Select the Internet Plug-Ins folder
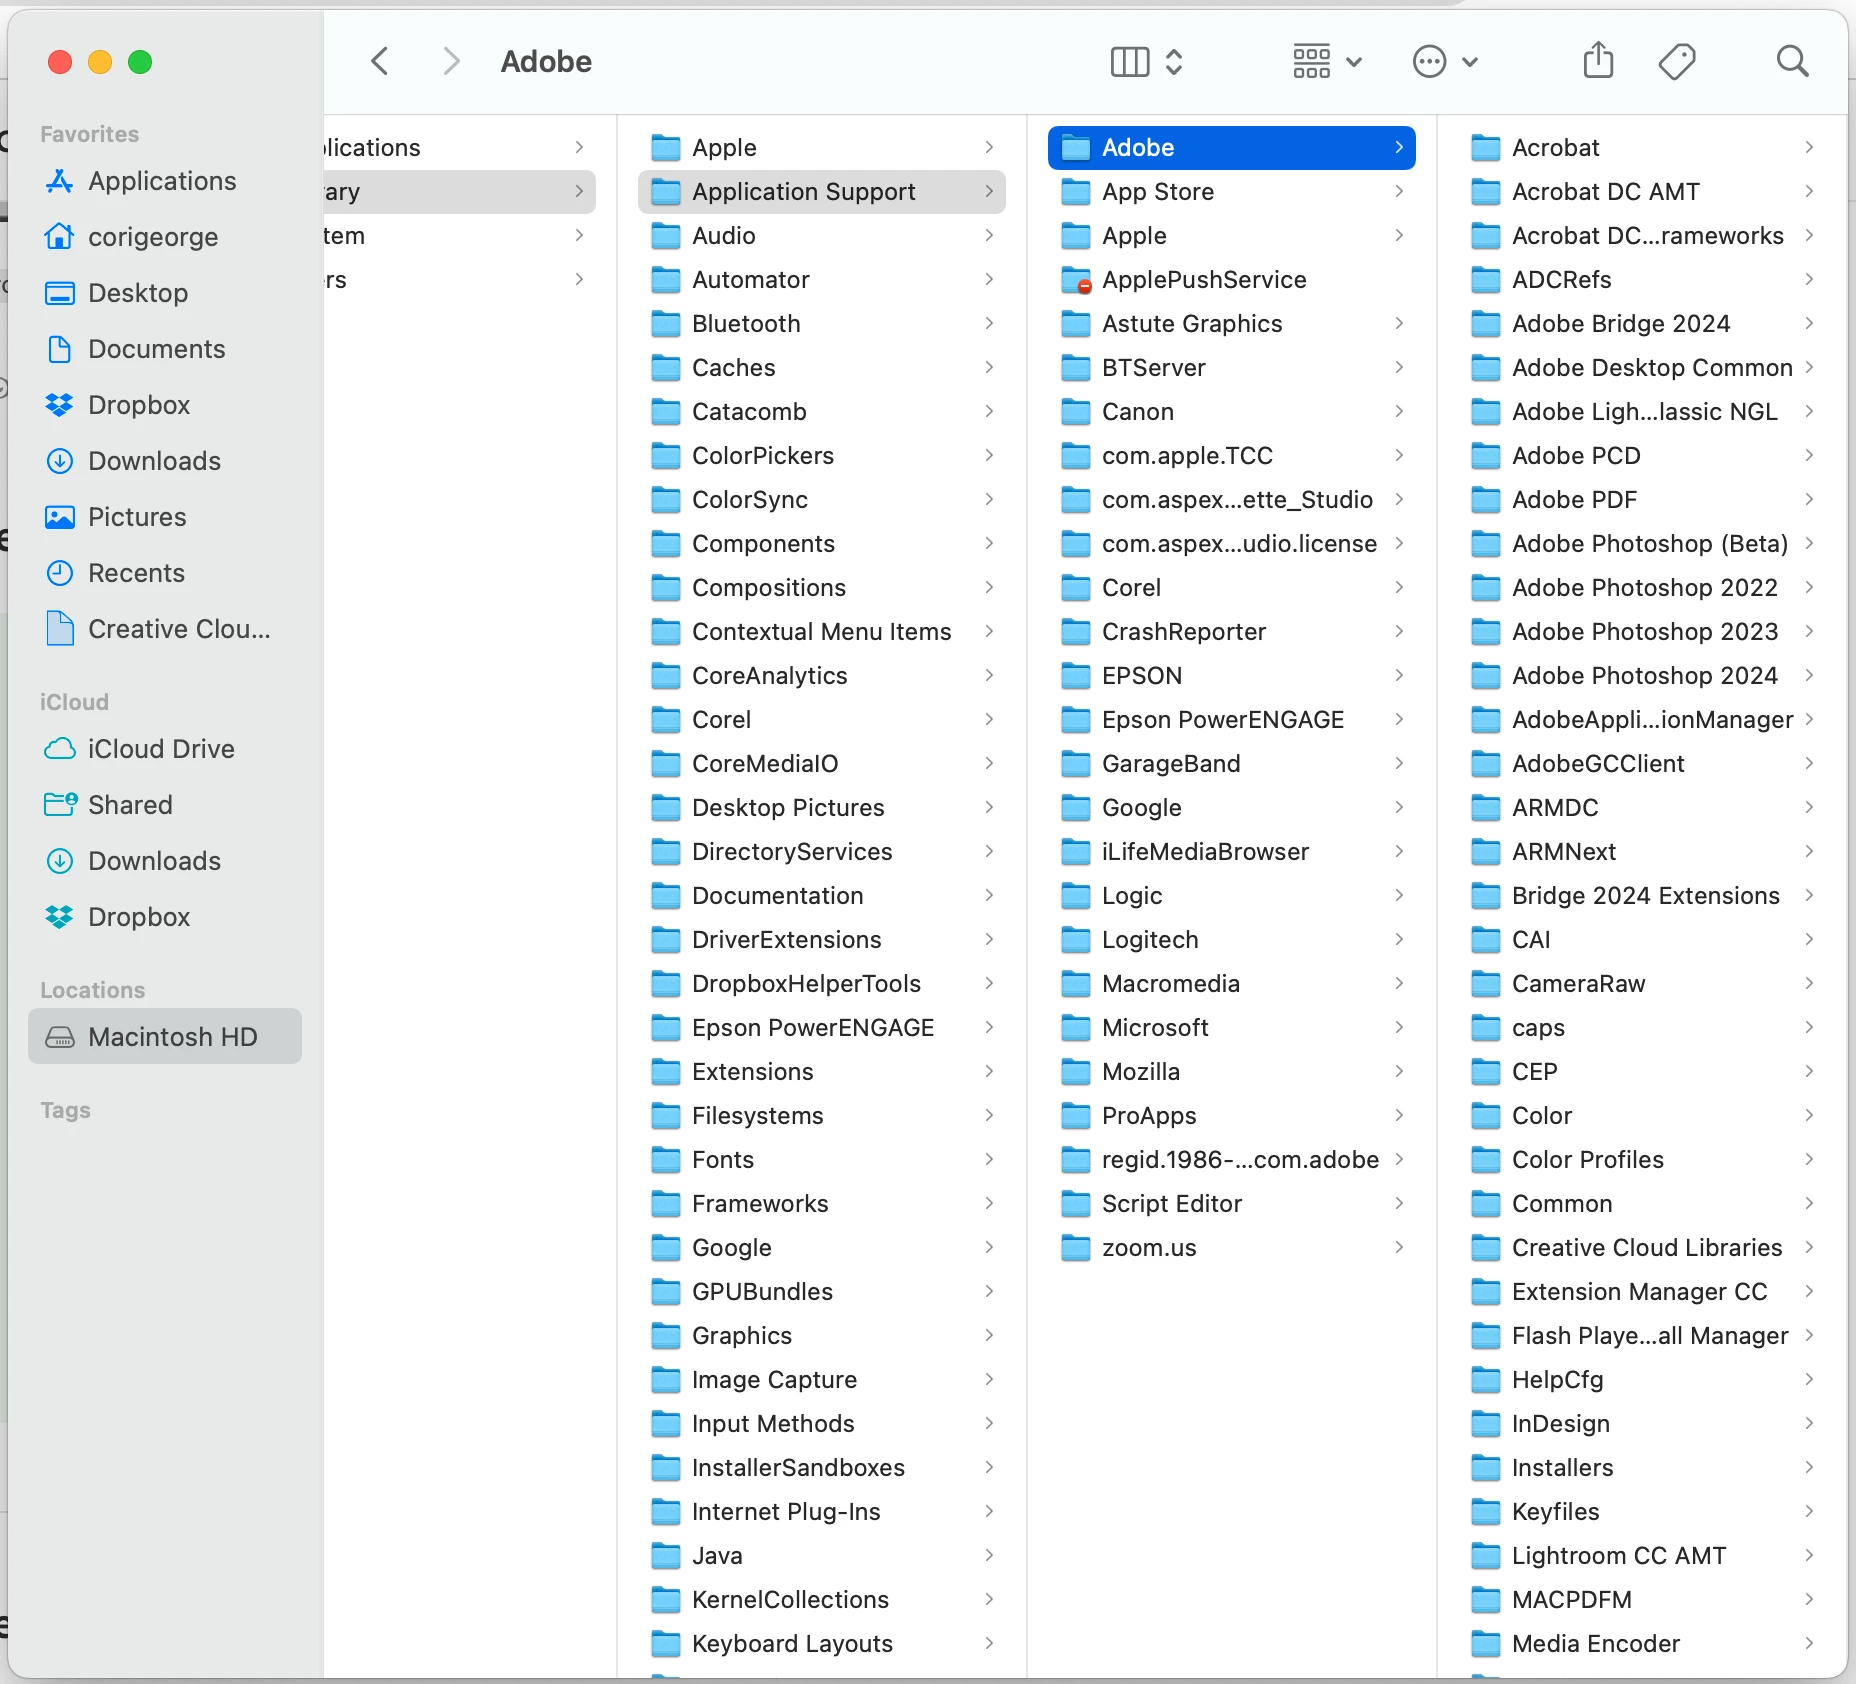Screen dimensions: 1856x1684 (821, 1512)
